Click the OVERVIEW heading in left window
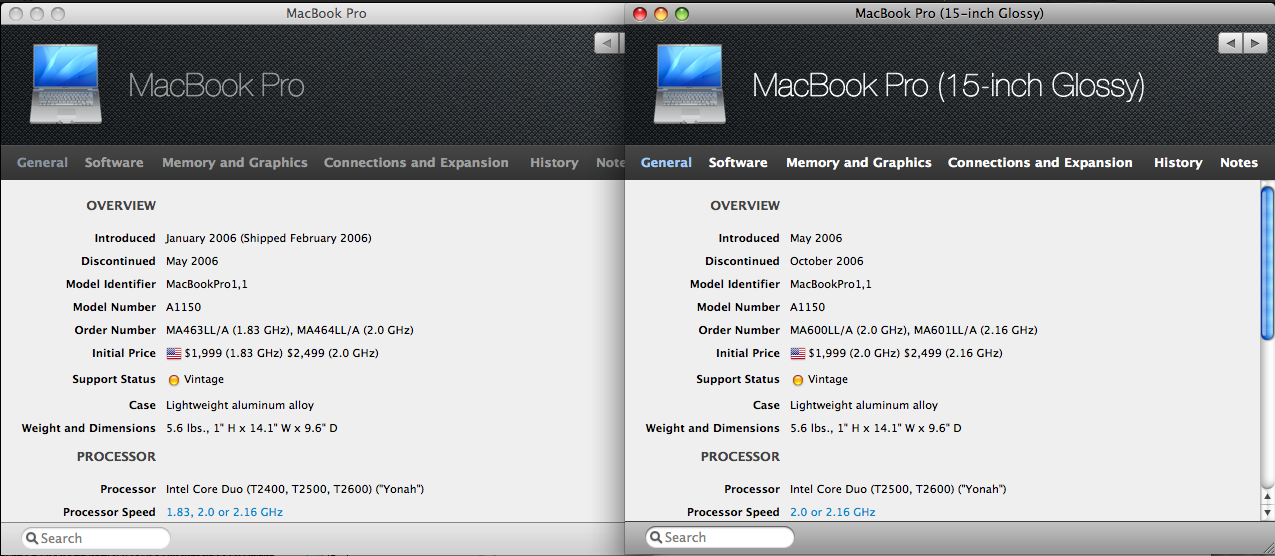The image size is (1275, 556). (x=121, y=205)
